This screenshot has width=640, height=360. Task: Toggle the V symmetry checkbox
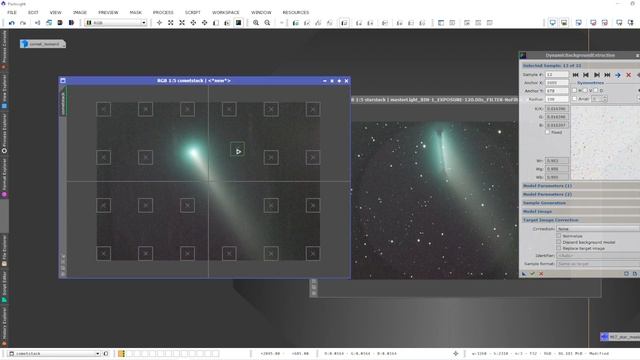coord(585,91)
